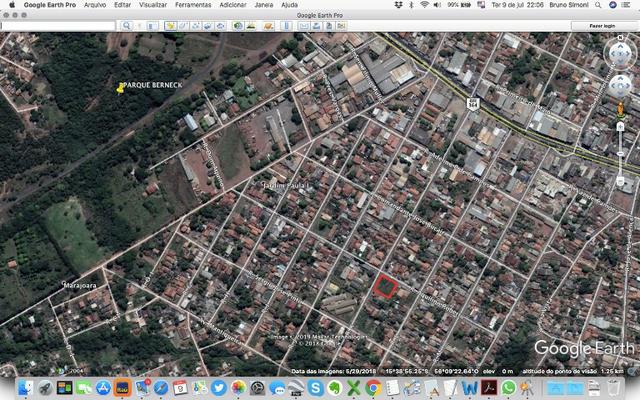Toggle the sidebar visibility toolbar button

point(151,26)
